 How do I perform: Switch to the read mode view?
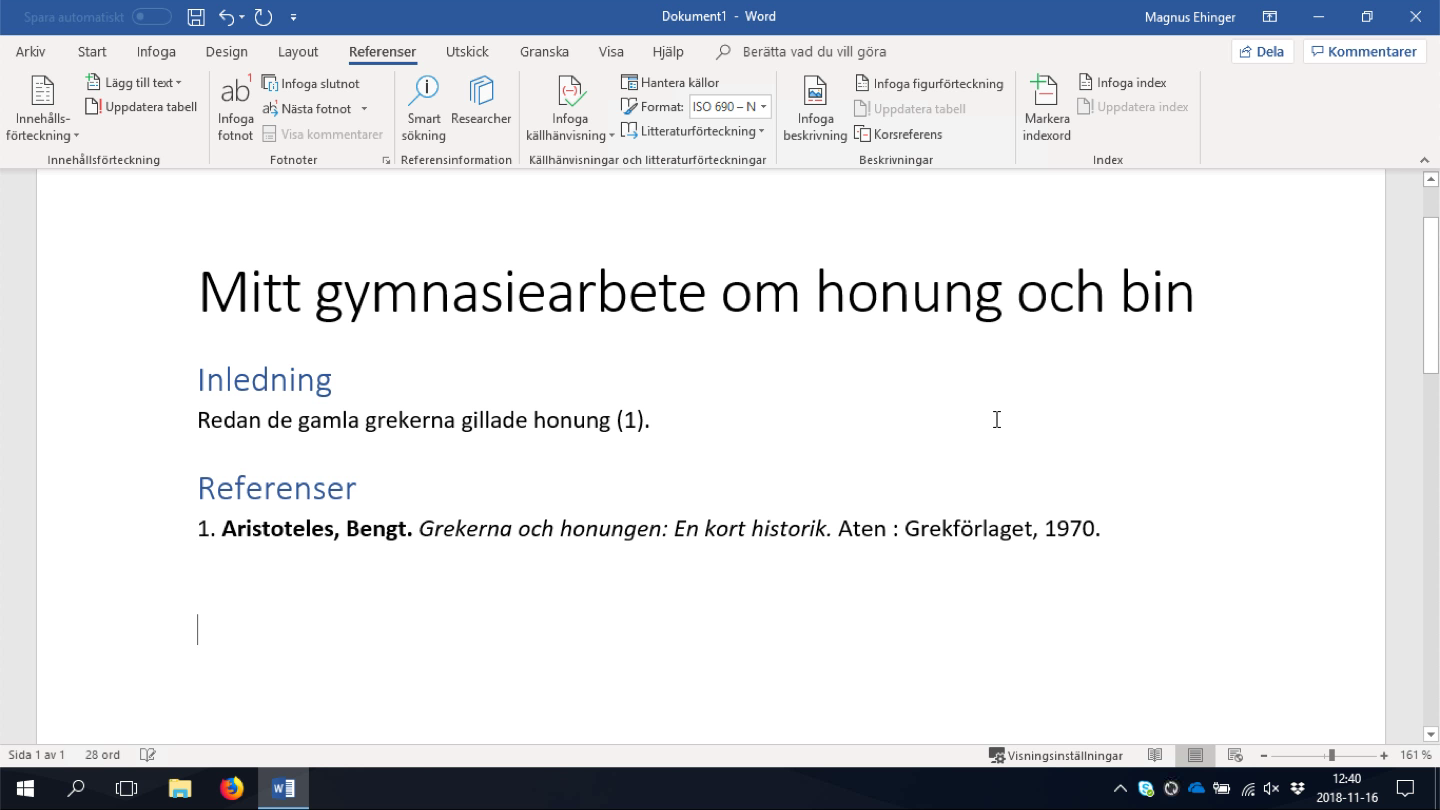click(x=1155, y=755)
